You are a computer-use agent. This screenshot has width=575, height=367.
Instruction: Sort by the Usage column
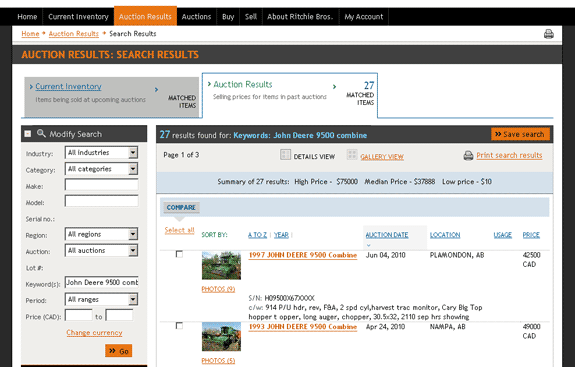[502, 235]
